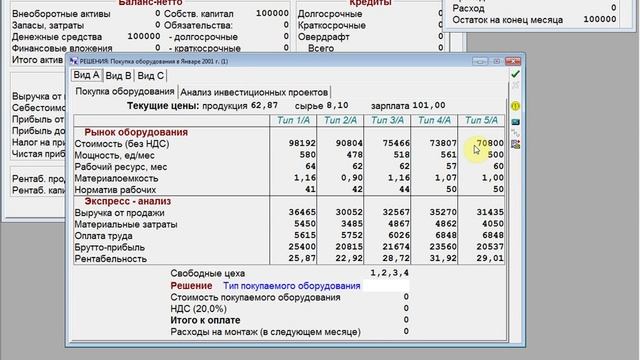Click the cost value 90804 for Тип 2/A
Viewport: 640px width, 360px height.
(x=349, y=143)
